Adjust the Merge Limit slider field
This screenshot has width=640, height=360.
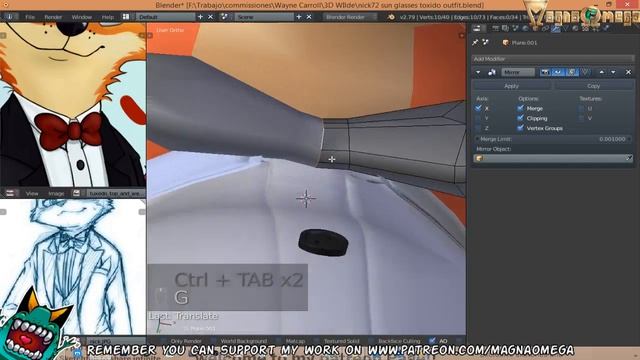coord(553,139)
